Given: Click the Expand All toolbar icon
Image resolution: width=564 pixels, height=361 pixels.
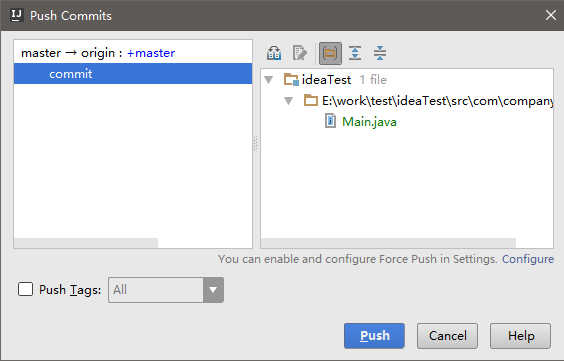Looking at the screenshot, I should [355, 53].
